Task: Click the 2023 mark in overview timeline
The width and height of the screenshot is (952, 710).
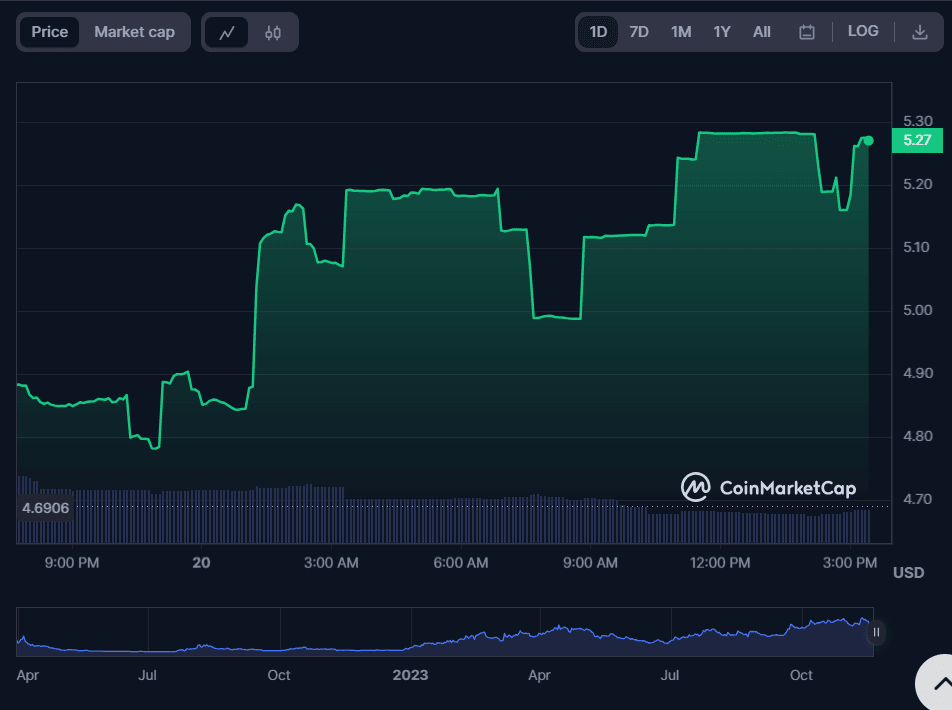Action: (x=410, y=675)
